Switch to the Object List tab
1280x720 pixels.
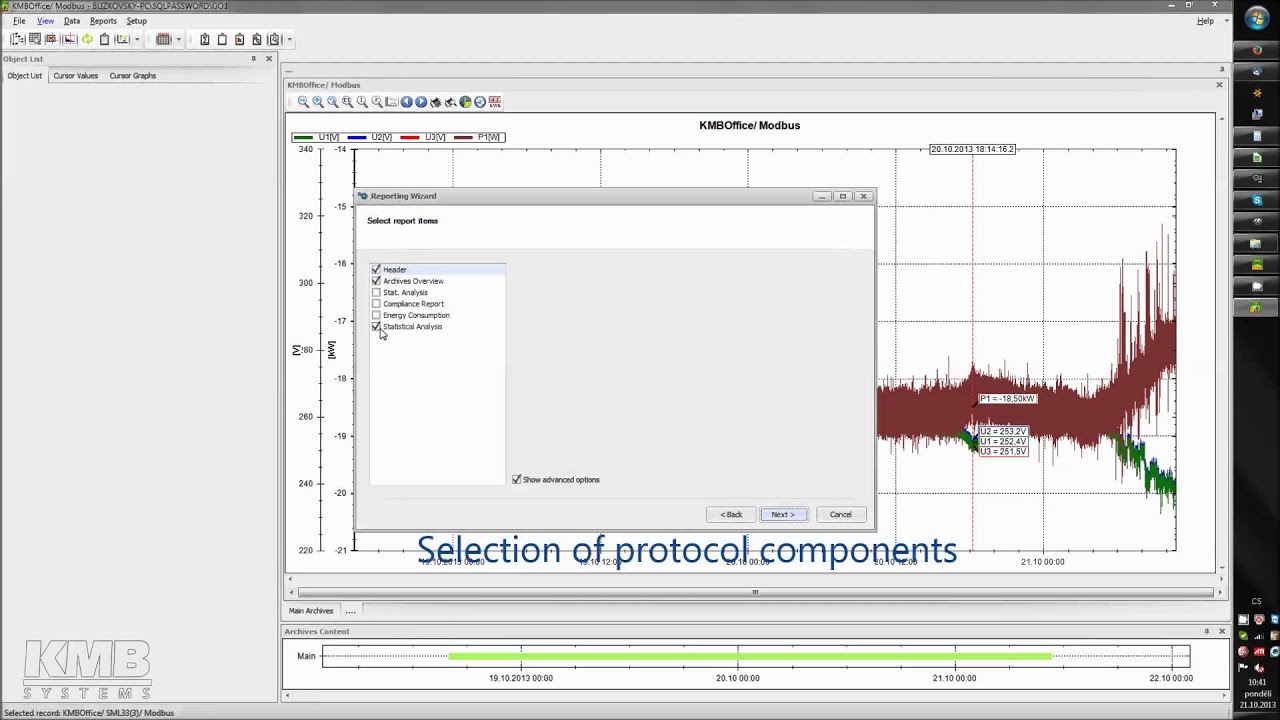click(x=25, y=76)
